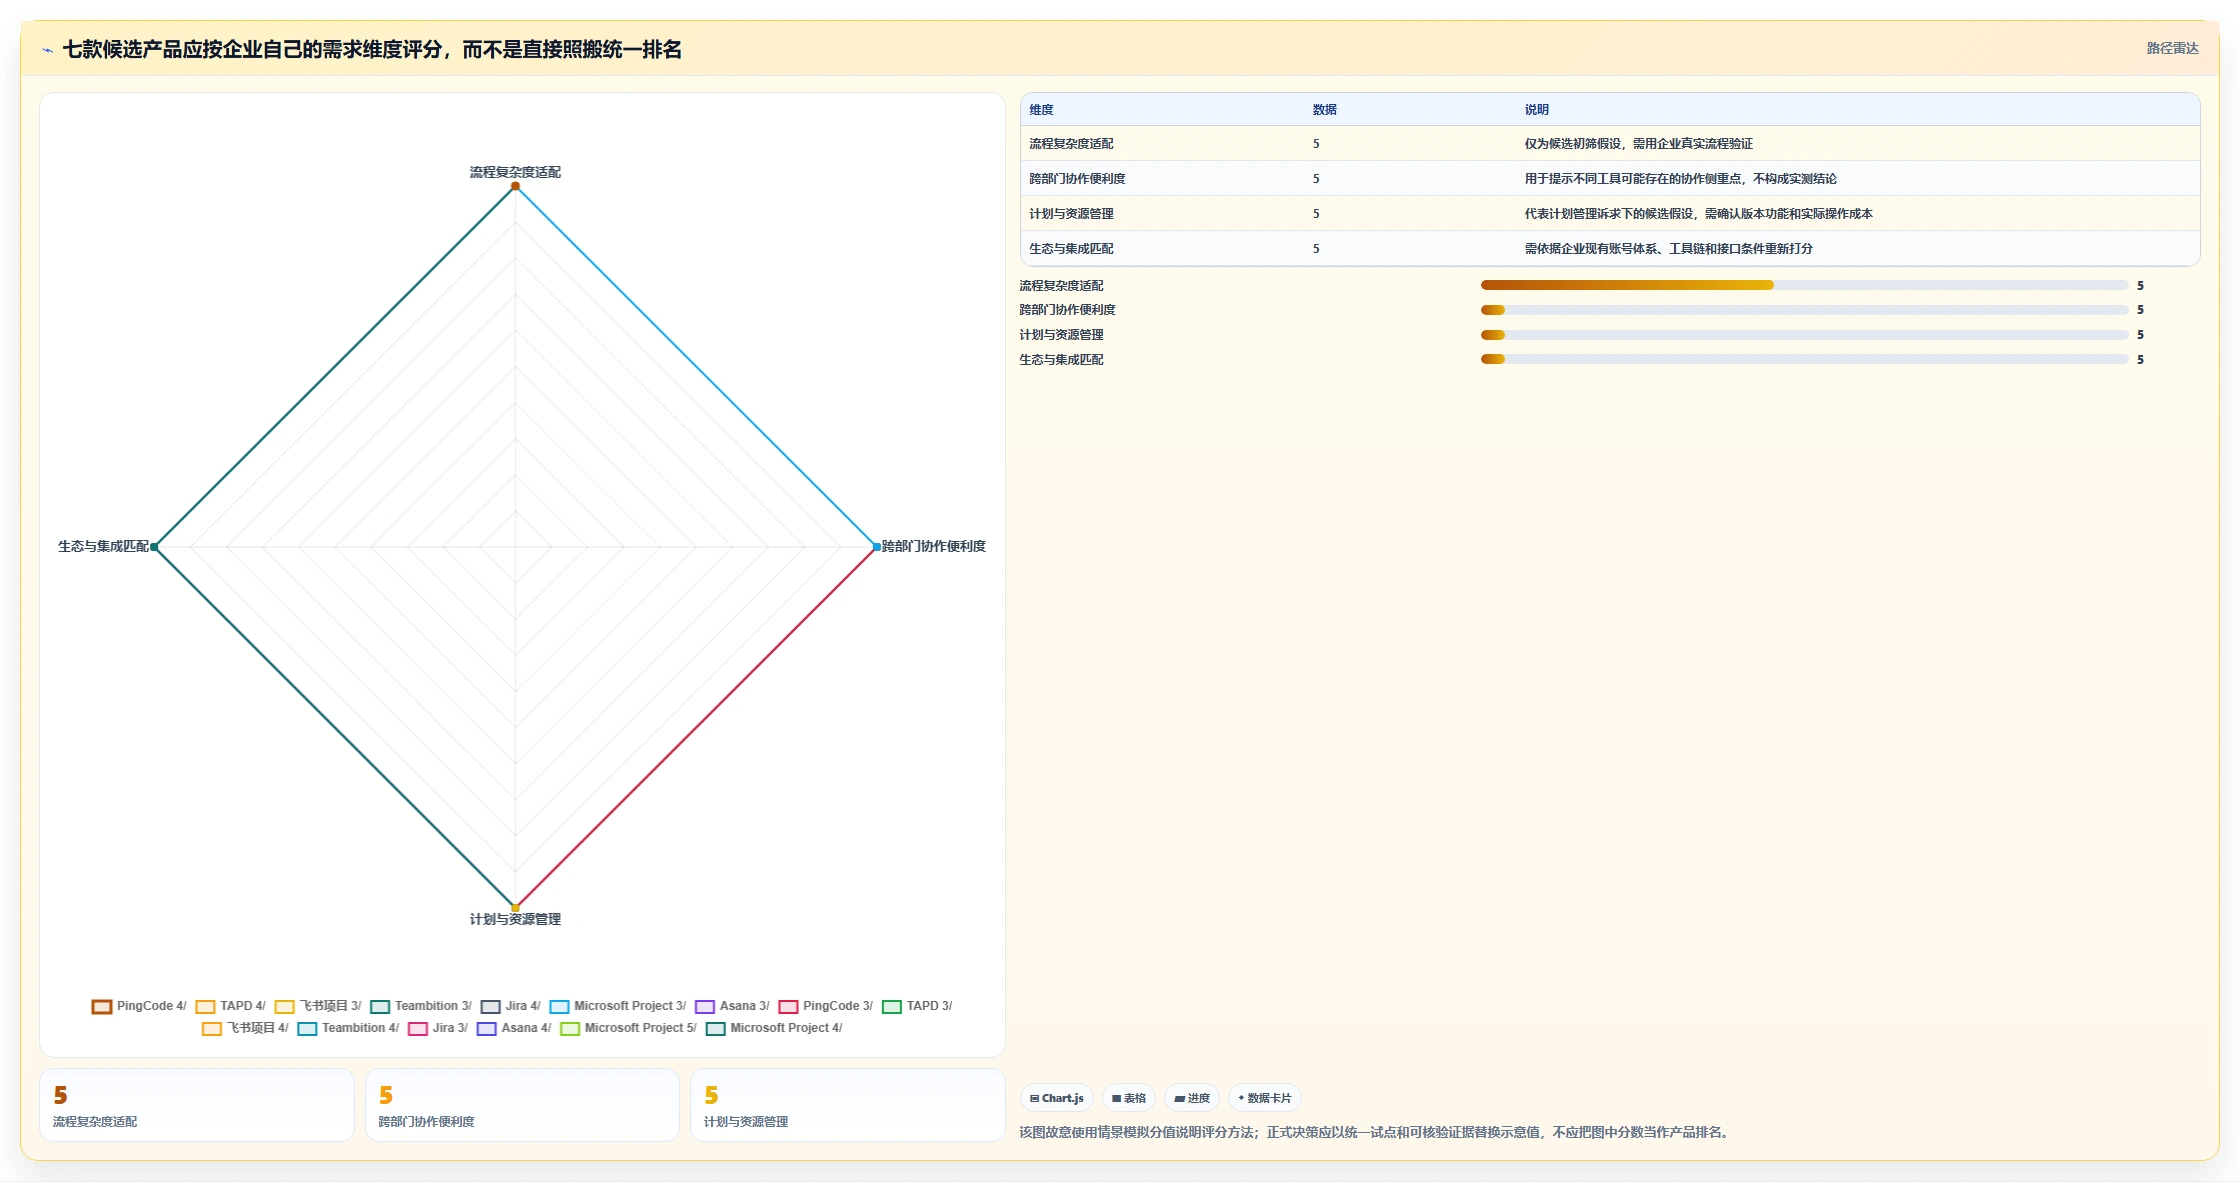Screen dimensions: 2240x1182
Task: Click the 计划与资源管理 progress bar
Action: tap(1804, 335)
